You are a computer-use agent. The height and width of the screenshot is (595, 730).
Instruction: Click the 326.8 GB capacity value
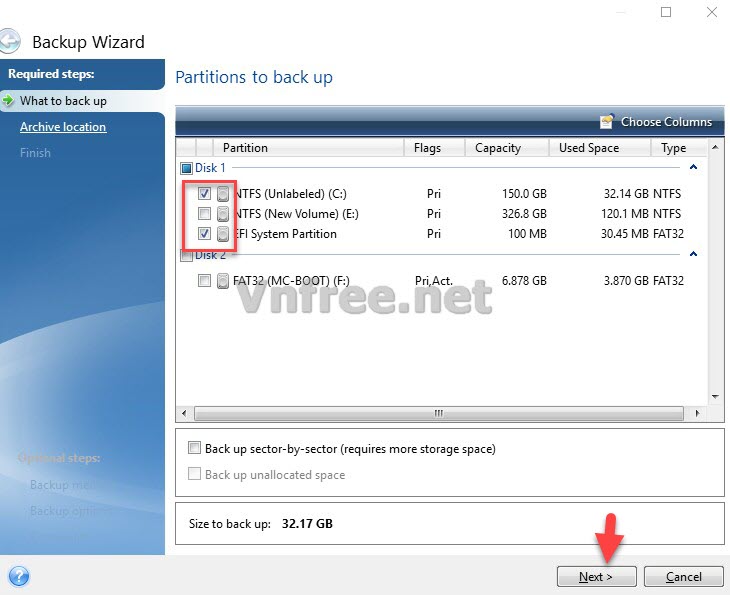[x=524, y=214]
